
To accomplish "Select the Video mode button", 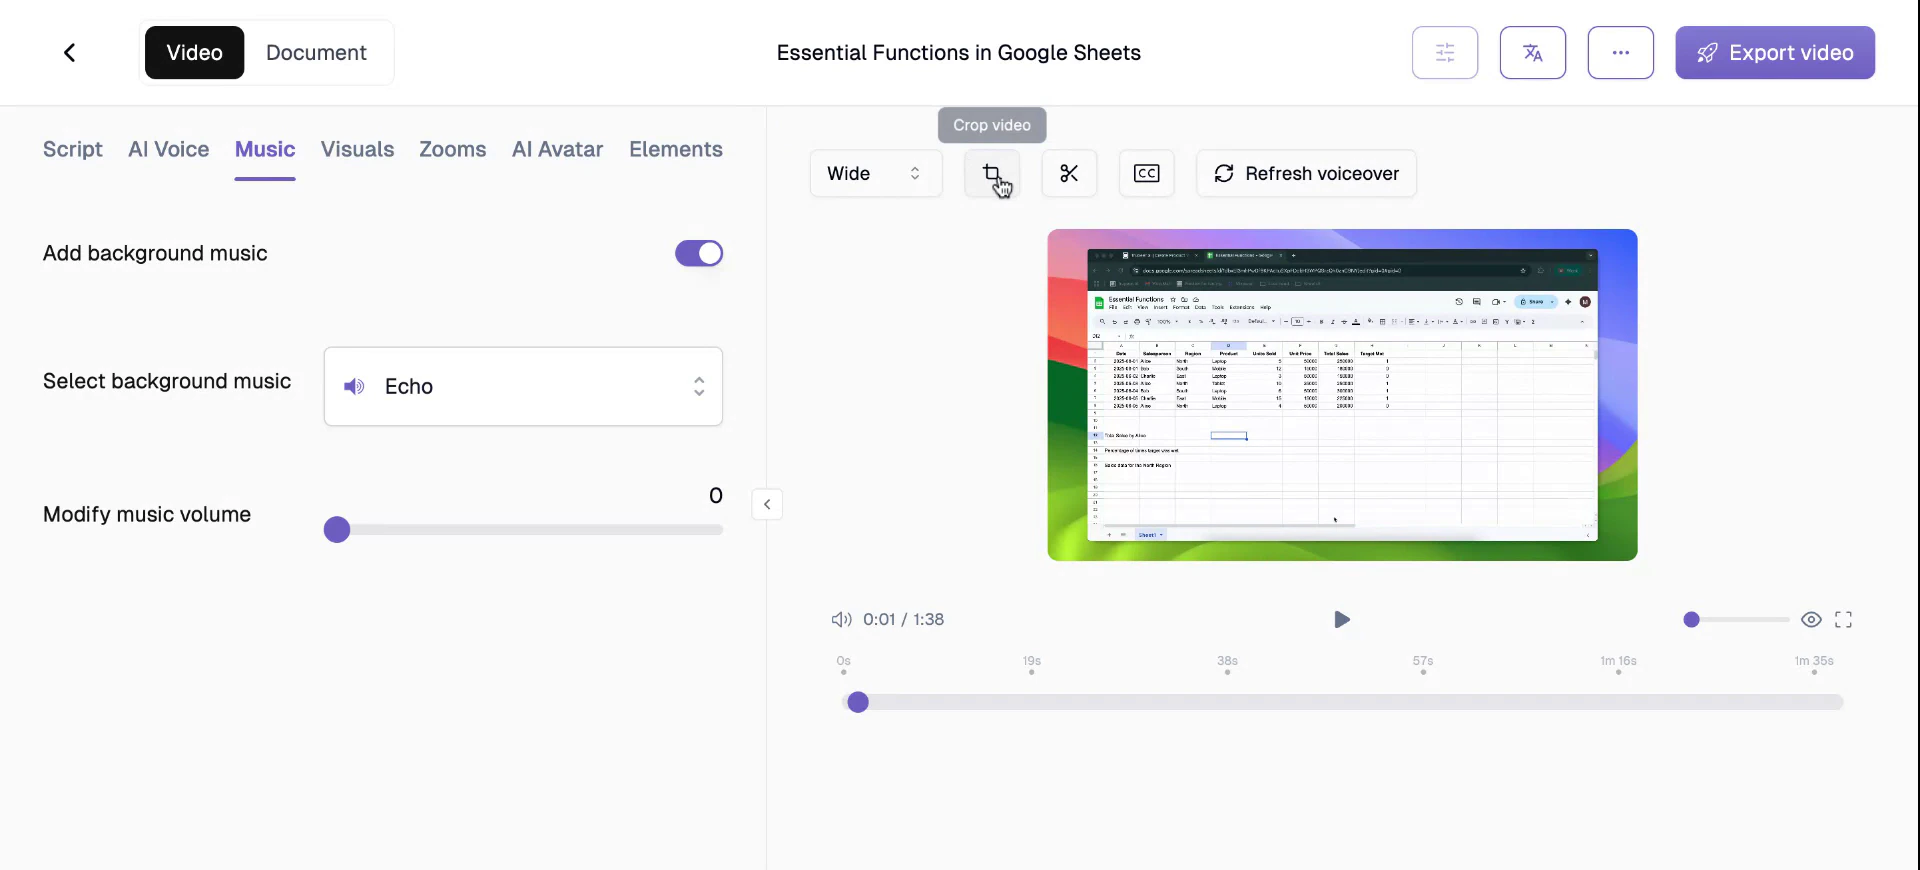I will click(195, 53).
